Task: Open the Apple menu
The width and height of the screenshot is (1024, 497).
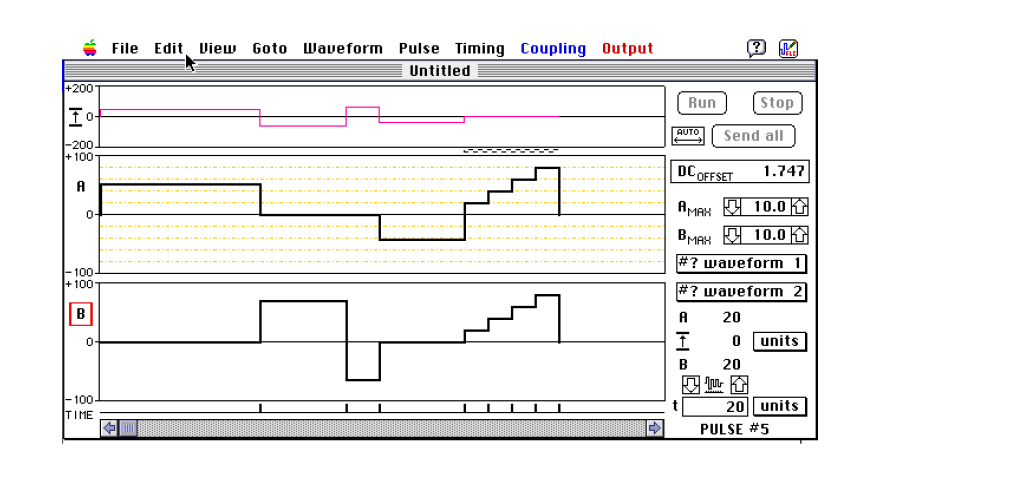Action: (x=89, y=48)
